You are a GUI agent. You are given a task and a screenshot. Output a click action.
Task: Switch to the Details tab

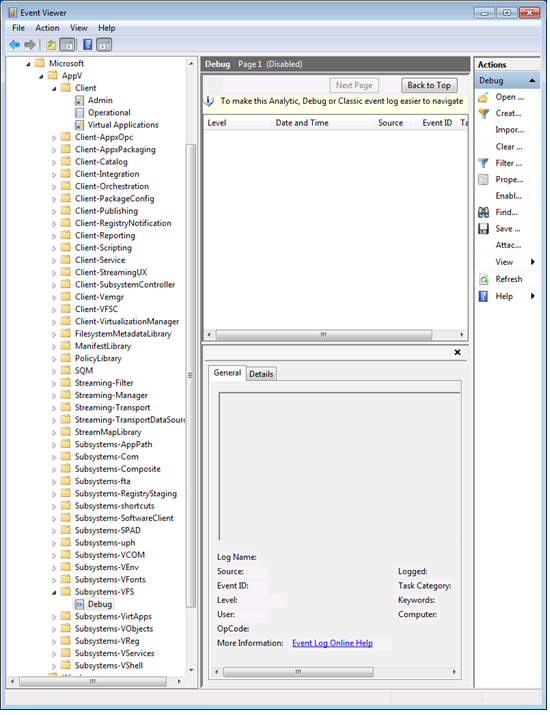[x=261, y=373]
